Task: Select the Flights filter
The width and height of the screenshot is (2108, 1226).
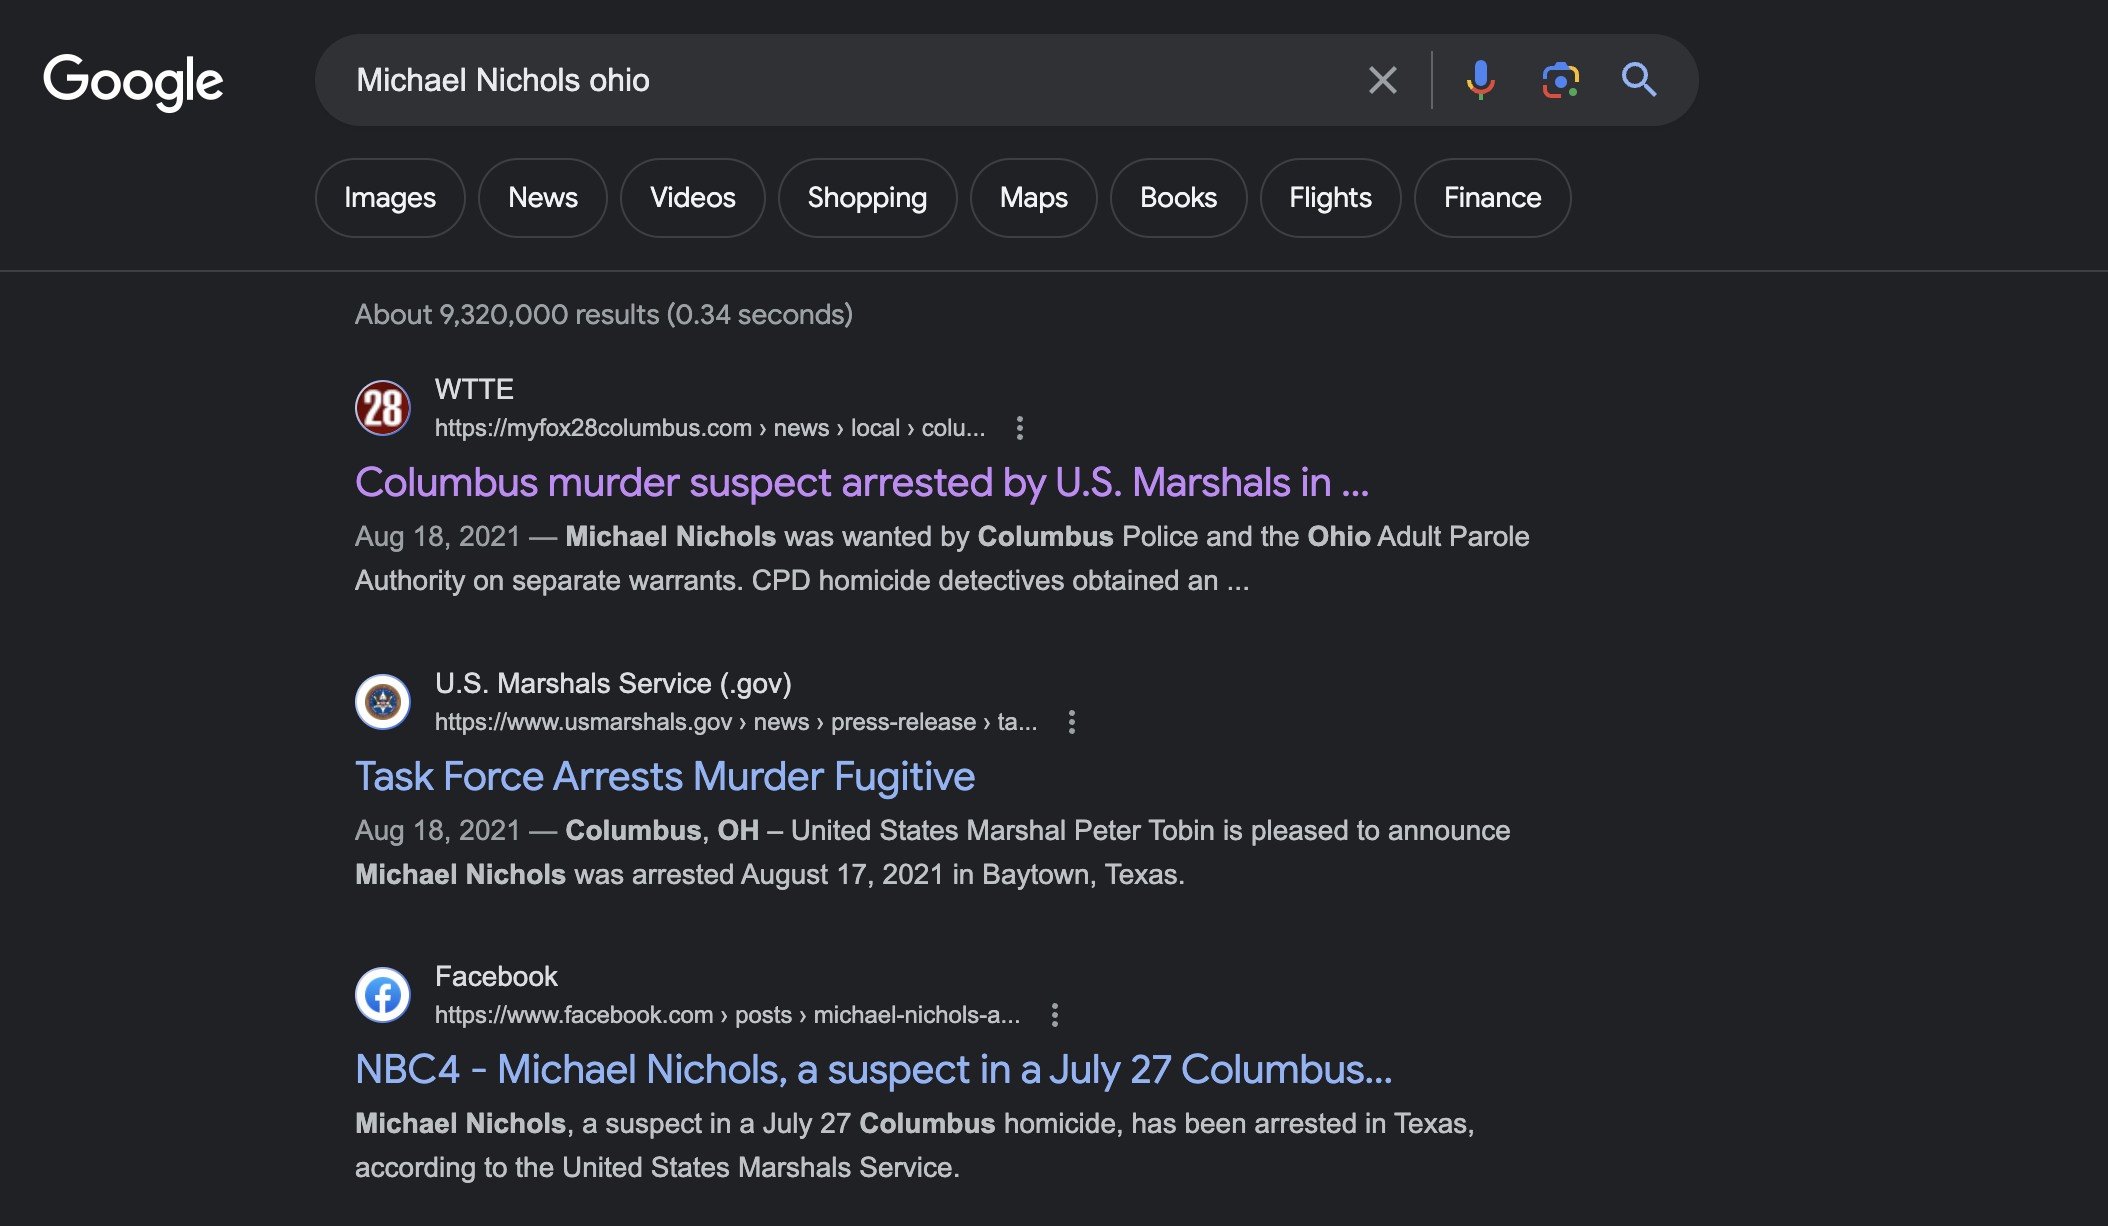Action: (1330, 198)
